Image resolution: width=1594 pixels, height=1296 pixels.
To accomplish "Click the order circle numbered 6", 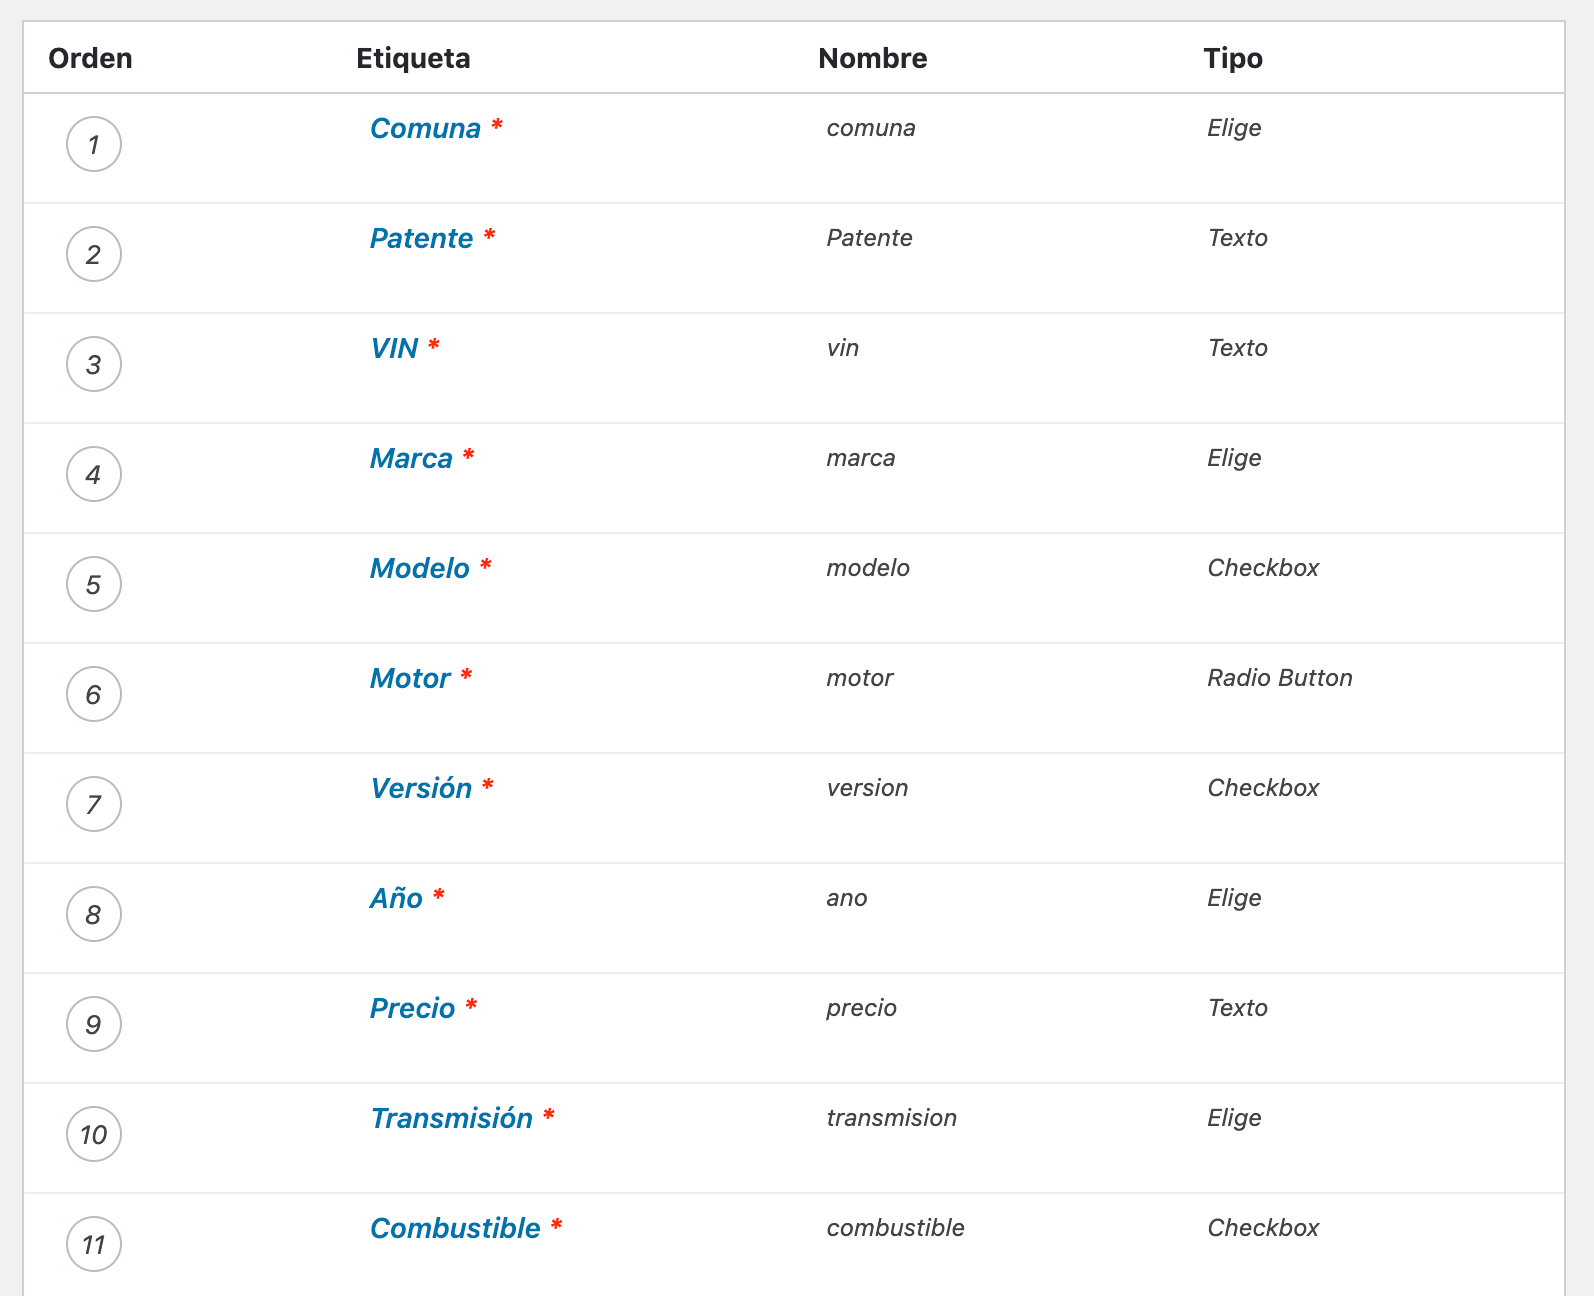I will click(94, 694).
